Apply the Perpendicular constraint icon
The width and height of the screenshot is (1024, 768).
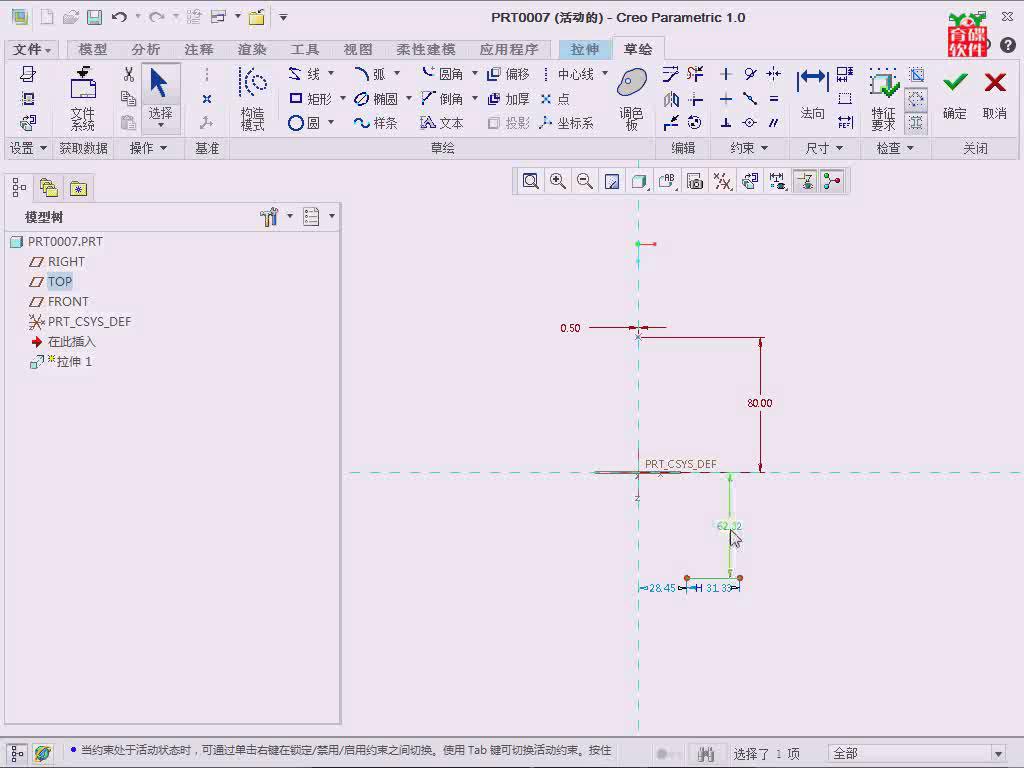point(726,123)
